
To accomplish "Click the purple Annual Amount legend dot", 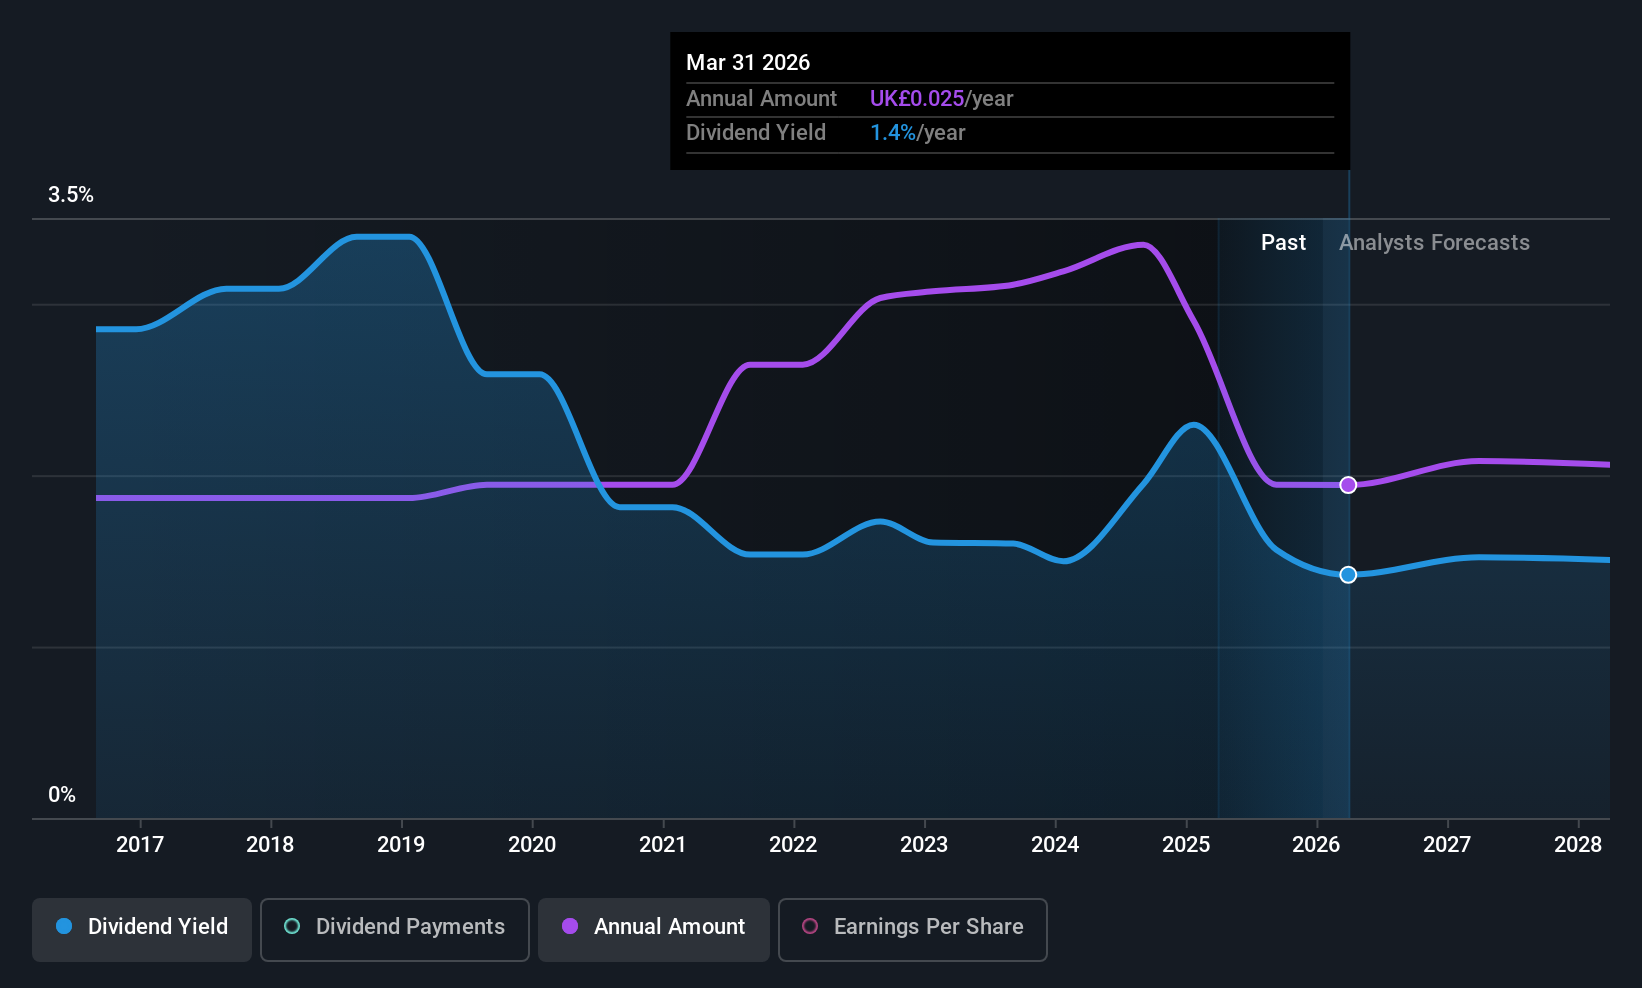I will [x=570, y=926].
